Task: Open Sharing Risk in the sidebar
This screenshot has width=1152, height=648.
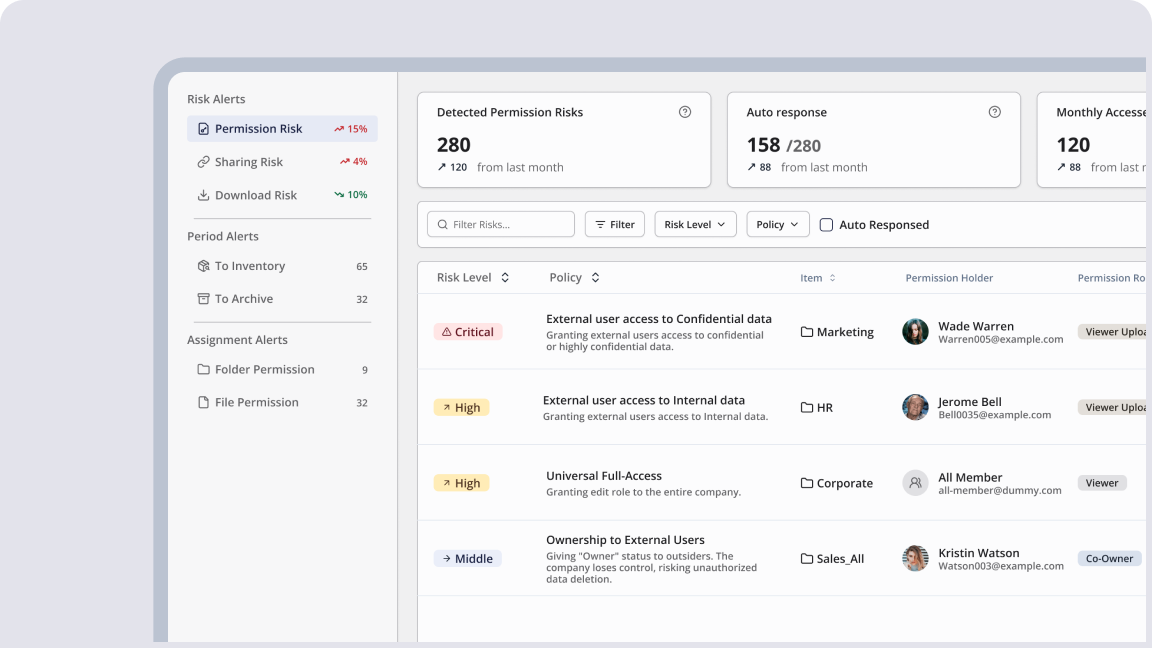Action: pyautogui.click(x=282, y=162)
